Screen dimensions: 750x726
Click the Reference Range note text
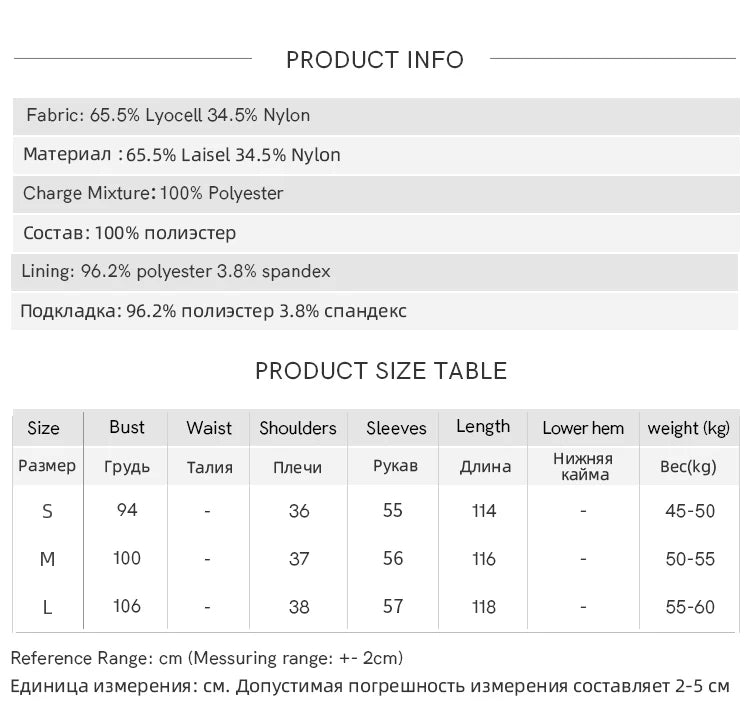point(207,659)
